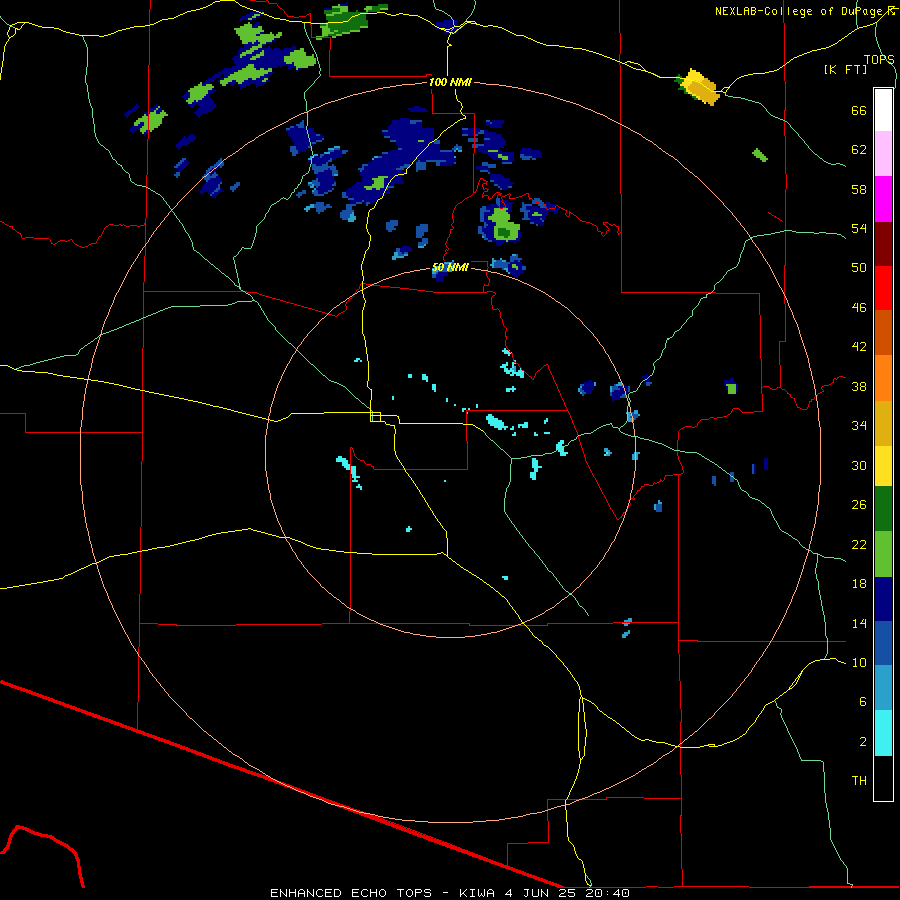The height and width of the screenshot is (900, 900).
Task: Click the legend value '66'
Action: pos(859,110)
